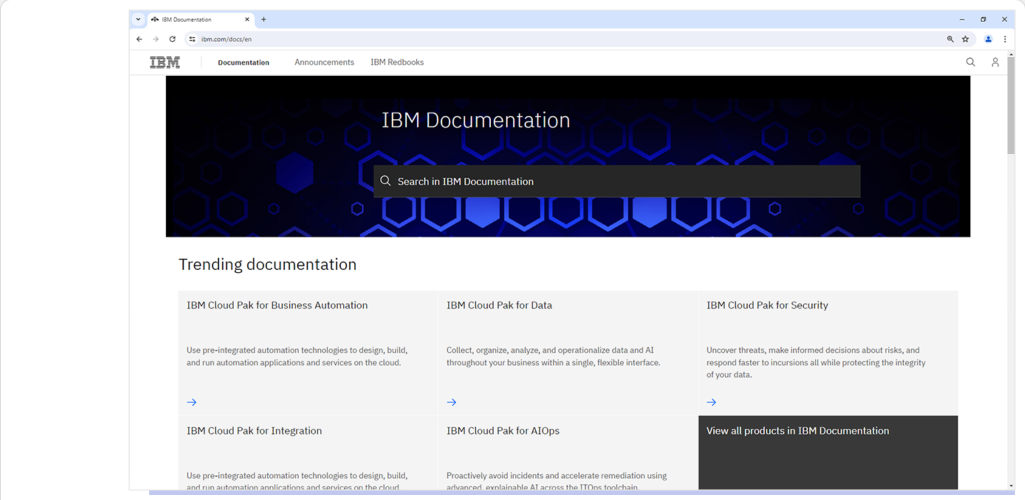View site information icon beside the URL

tap(192, 39)
